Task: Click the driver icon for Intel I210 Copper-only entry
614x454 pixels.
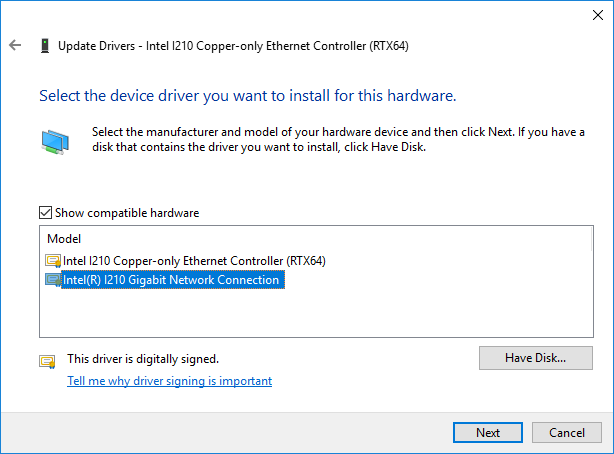Action: (54, 261)
